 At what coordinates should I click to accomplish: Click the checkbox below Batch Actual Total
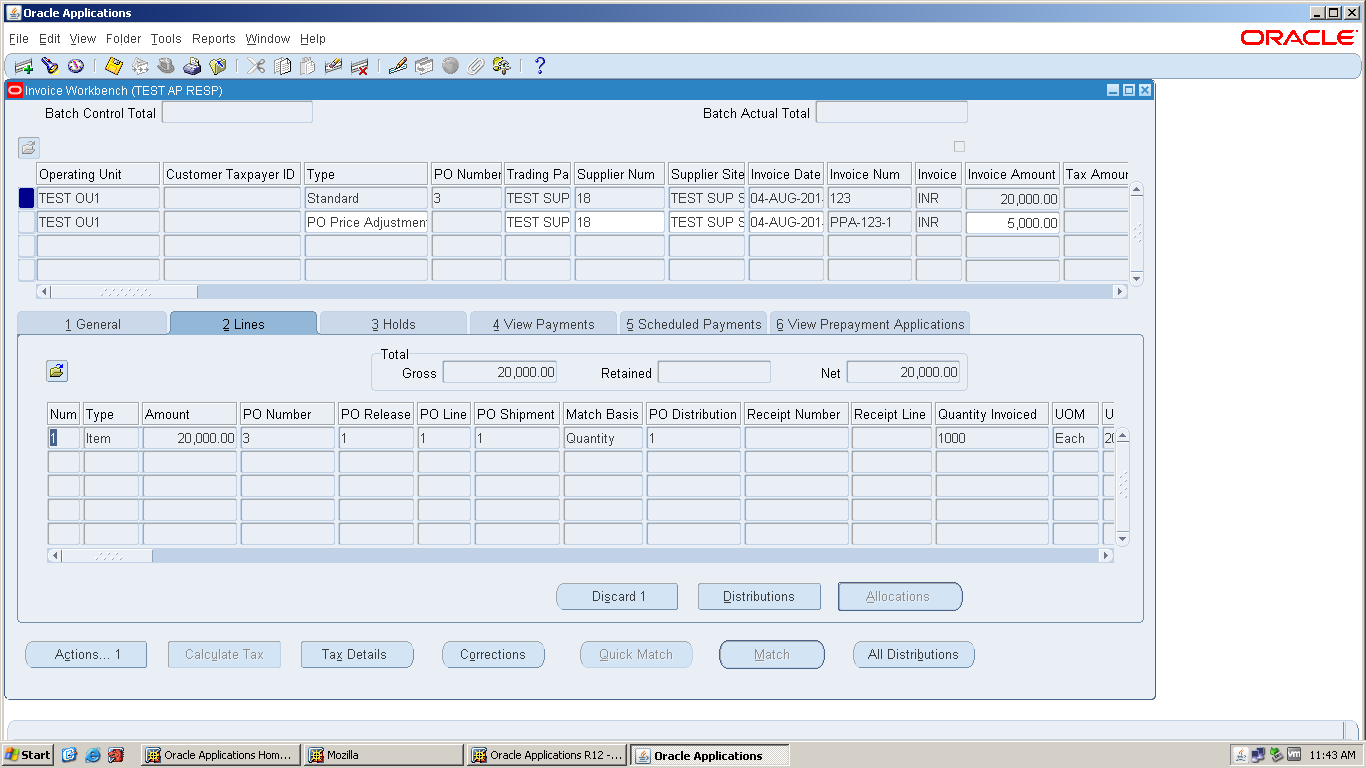(x=959, y=146)
